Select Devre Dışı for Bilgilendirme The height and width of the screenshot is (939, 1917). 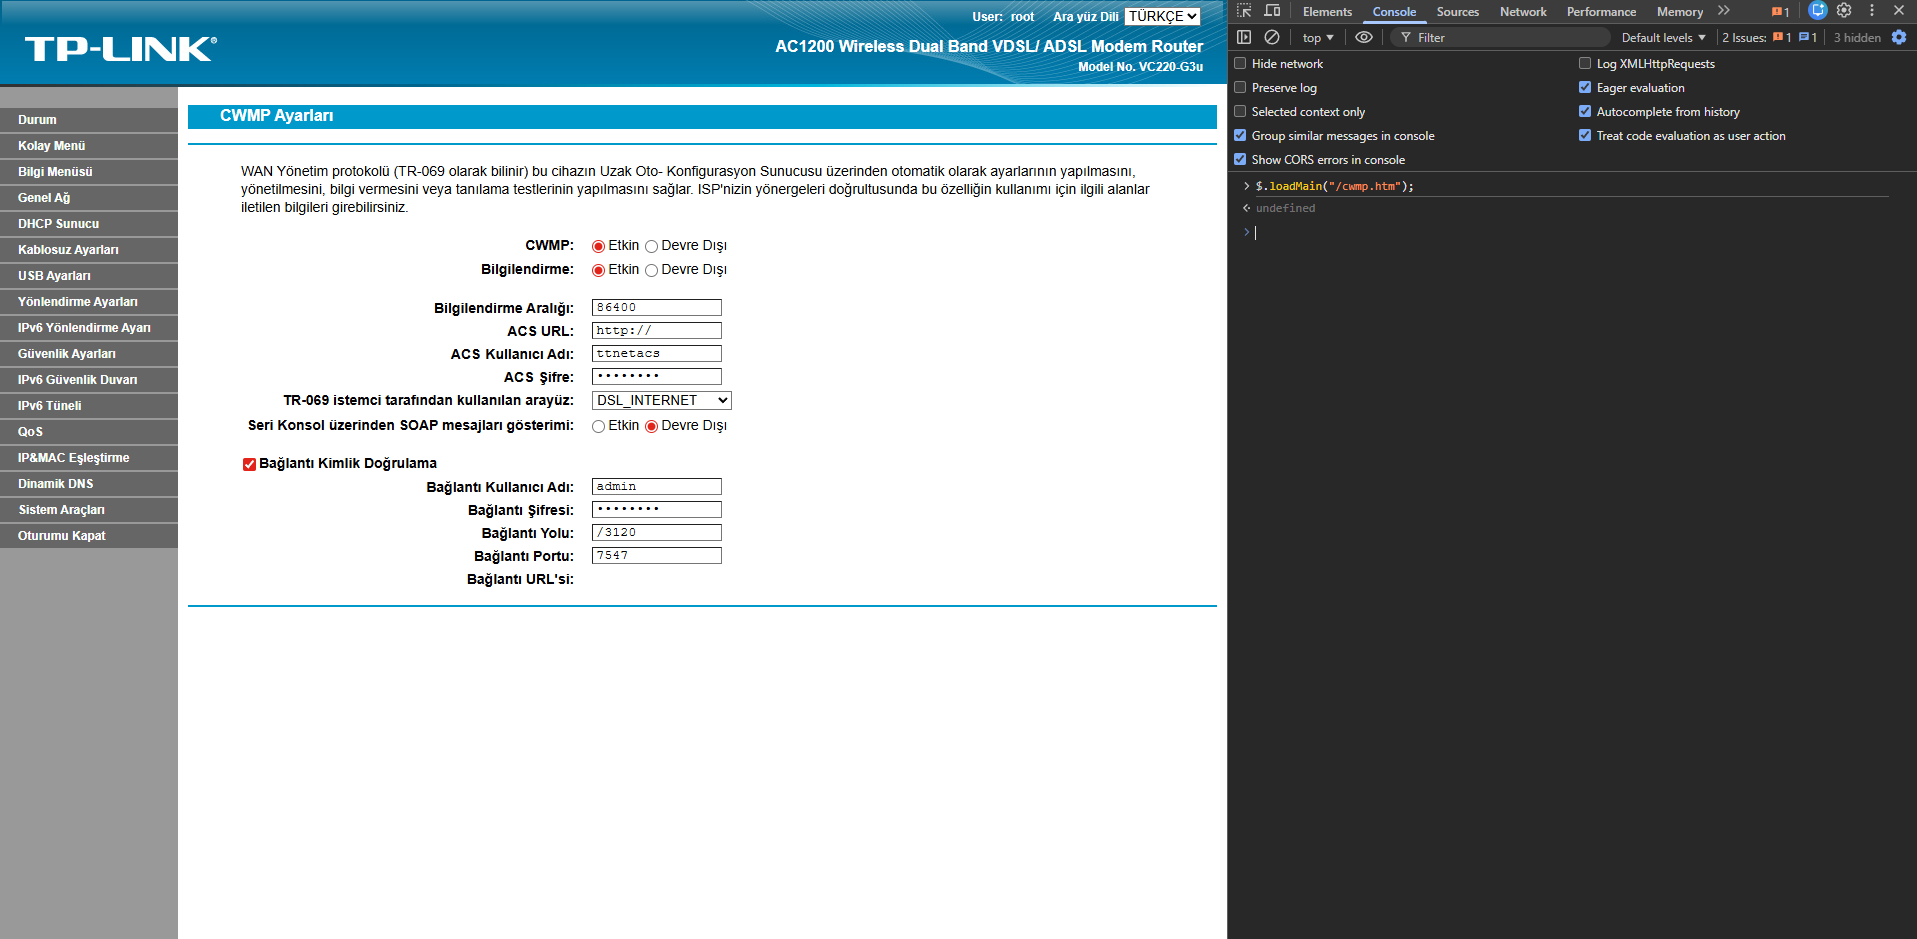tap(651, 270)
